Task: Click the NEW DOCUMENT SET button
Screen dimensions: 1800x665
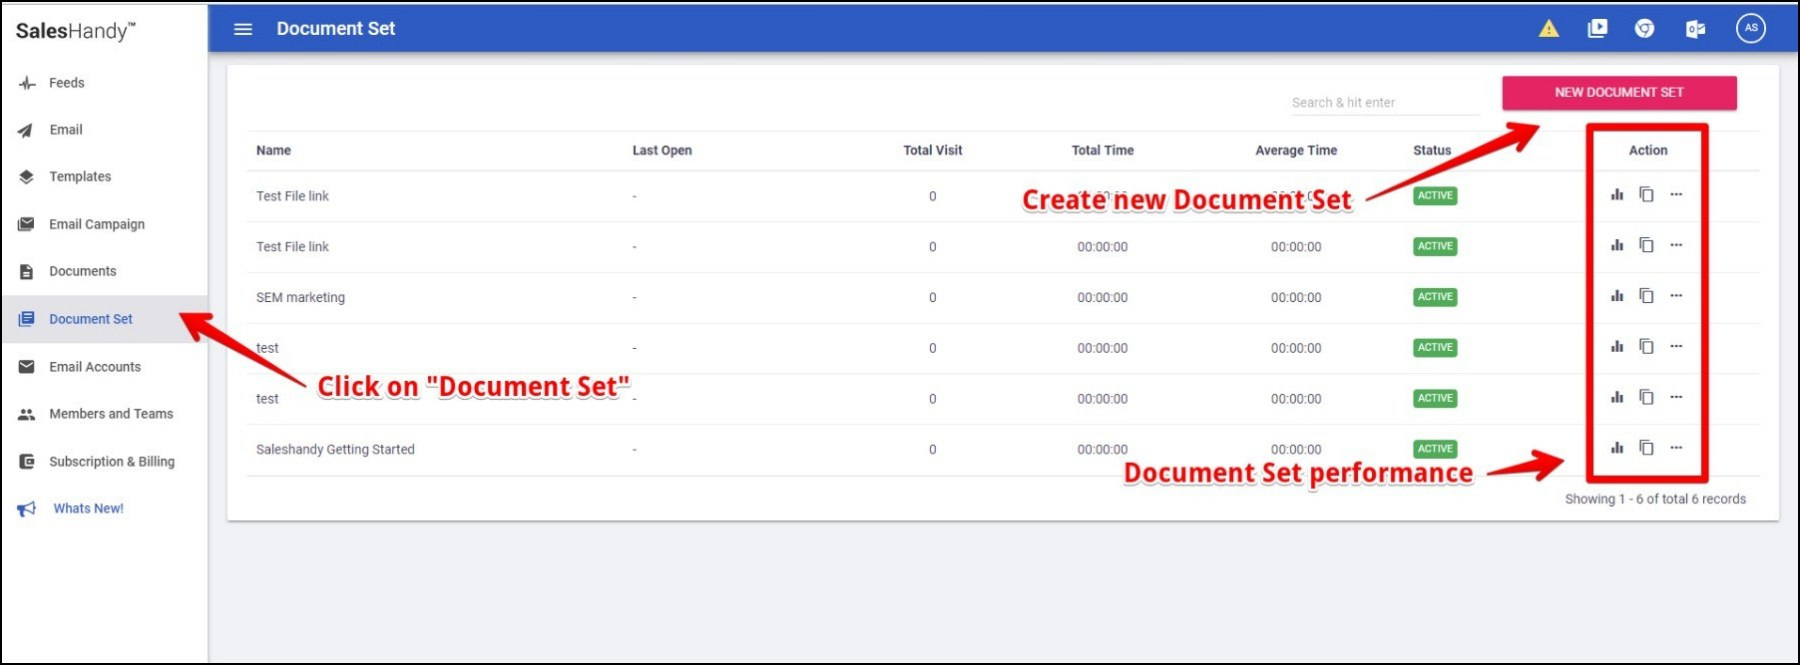Action: (1618, 93)
